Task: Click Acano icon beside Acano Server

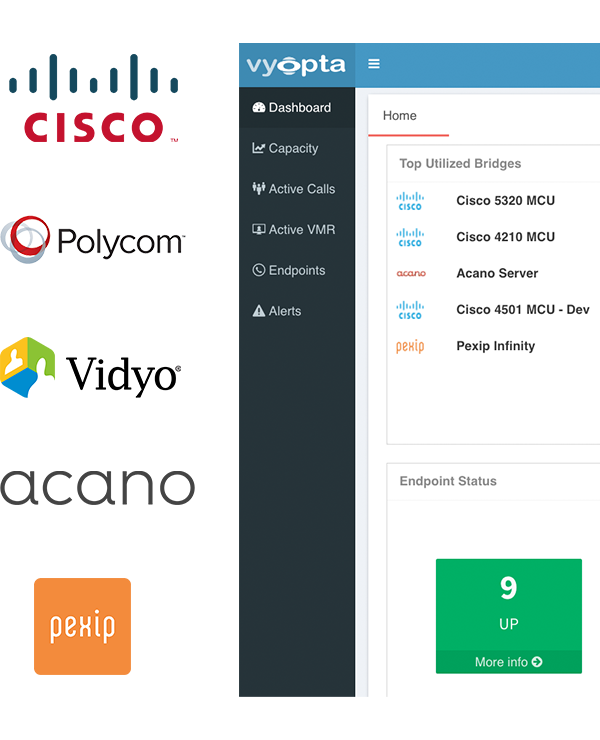Action: click(x=411, y=273)
